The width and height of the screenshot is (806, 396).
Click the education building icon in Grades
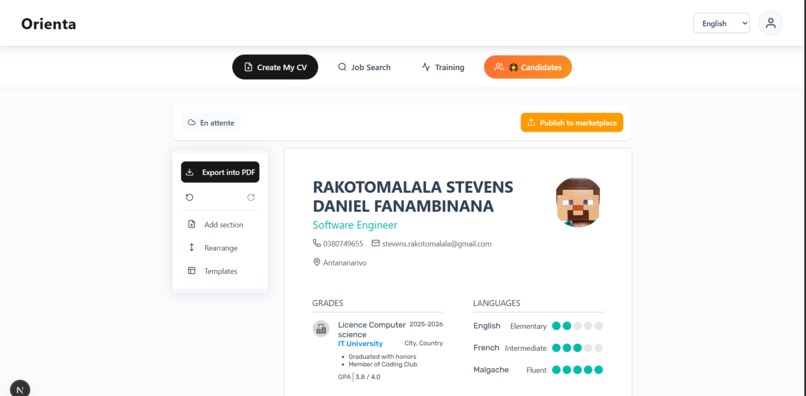pyautogui.click(x=321, y=329)
